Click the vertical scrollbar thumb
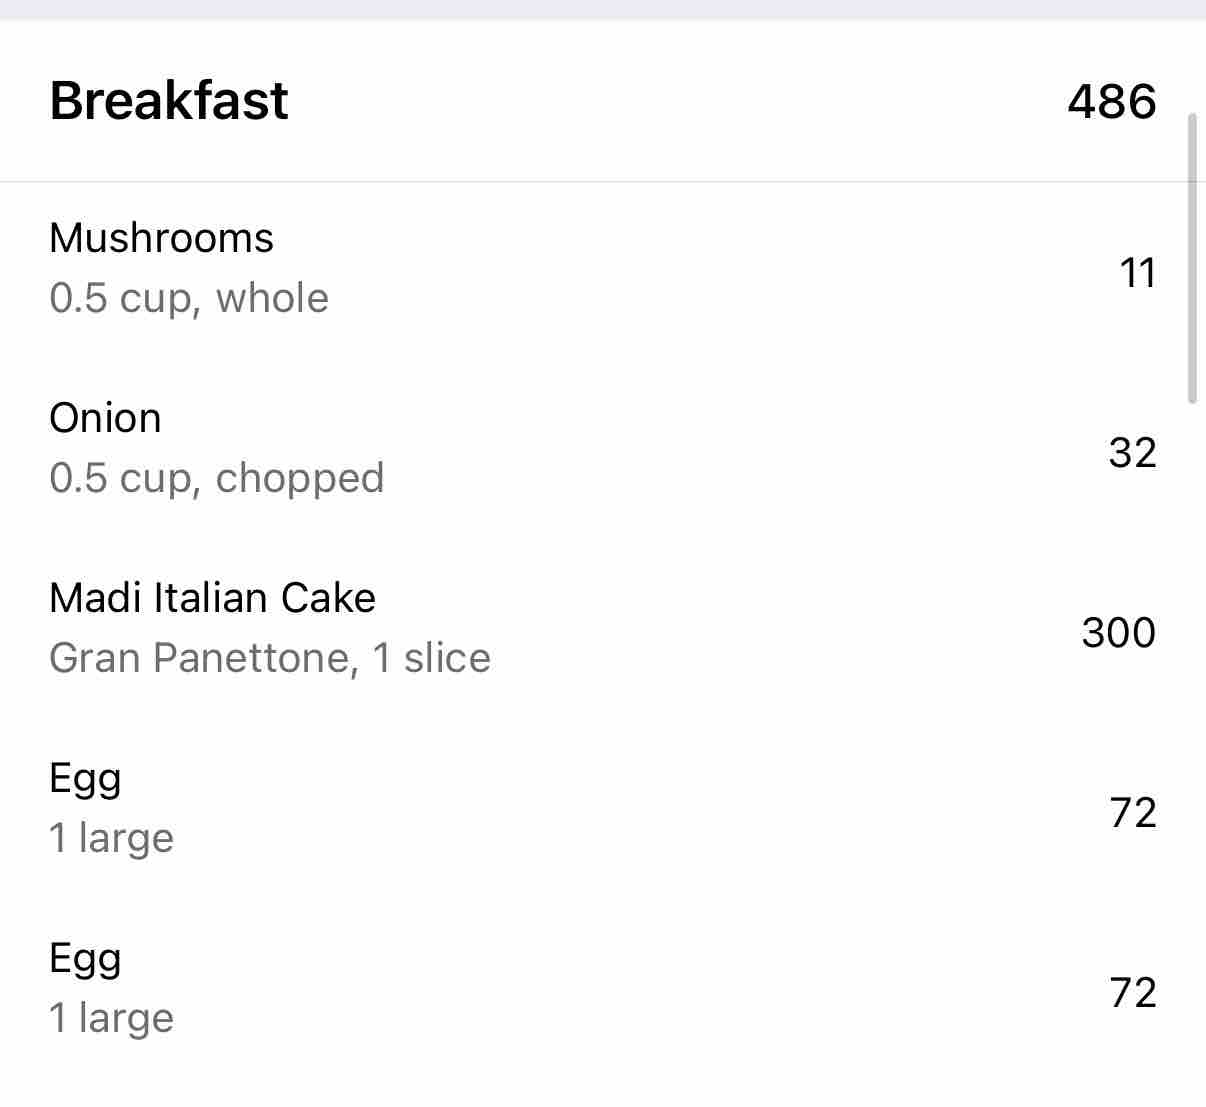 coord(1191,258)
